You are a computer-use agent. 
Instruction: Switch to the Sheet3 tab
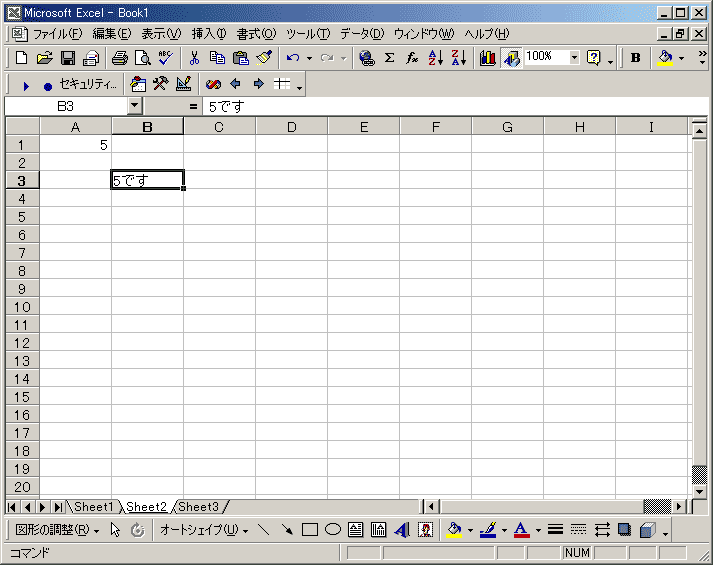pyautogui.click(x=198, y=506)
